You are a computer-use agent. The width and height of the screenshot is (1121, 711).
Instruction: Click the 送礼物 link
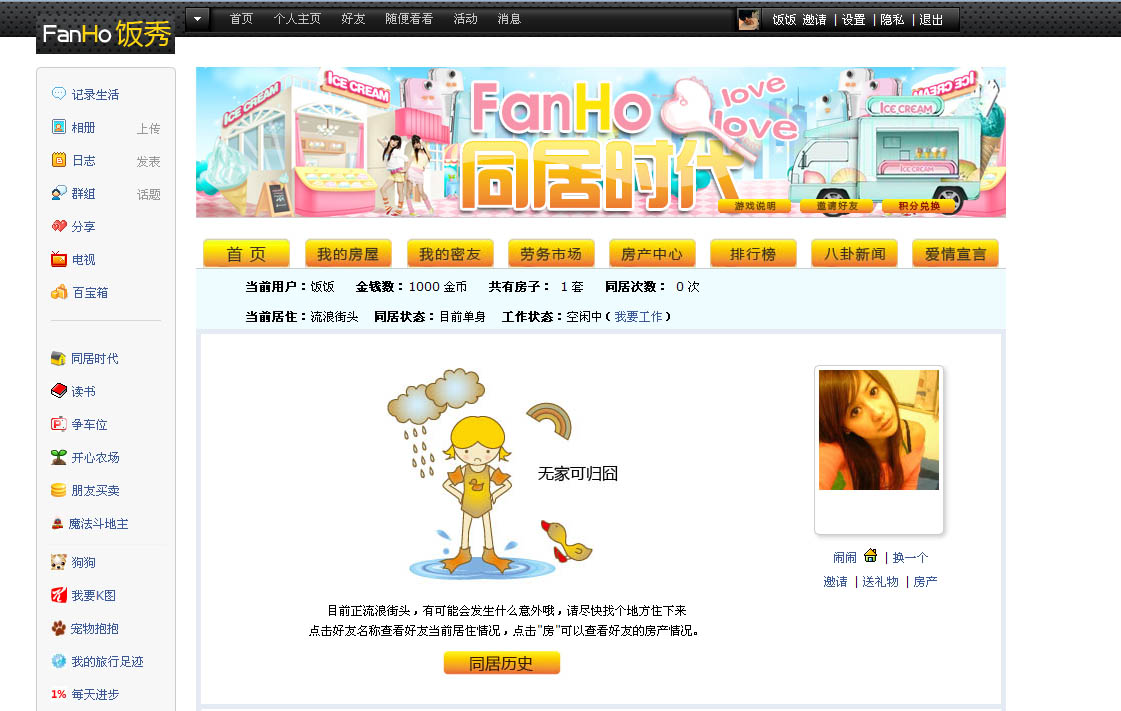pos(880,582)
